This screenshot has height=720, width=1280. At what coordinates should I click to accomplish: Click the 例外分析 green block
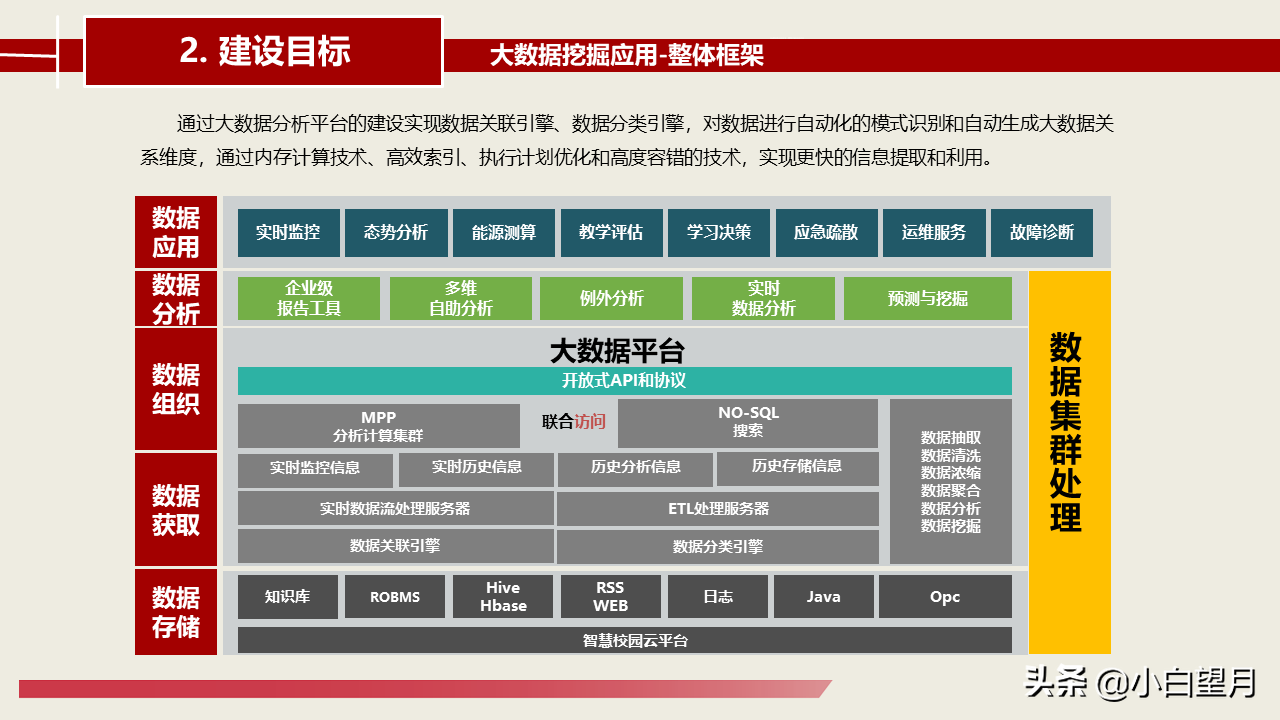(x=612, y=298)
